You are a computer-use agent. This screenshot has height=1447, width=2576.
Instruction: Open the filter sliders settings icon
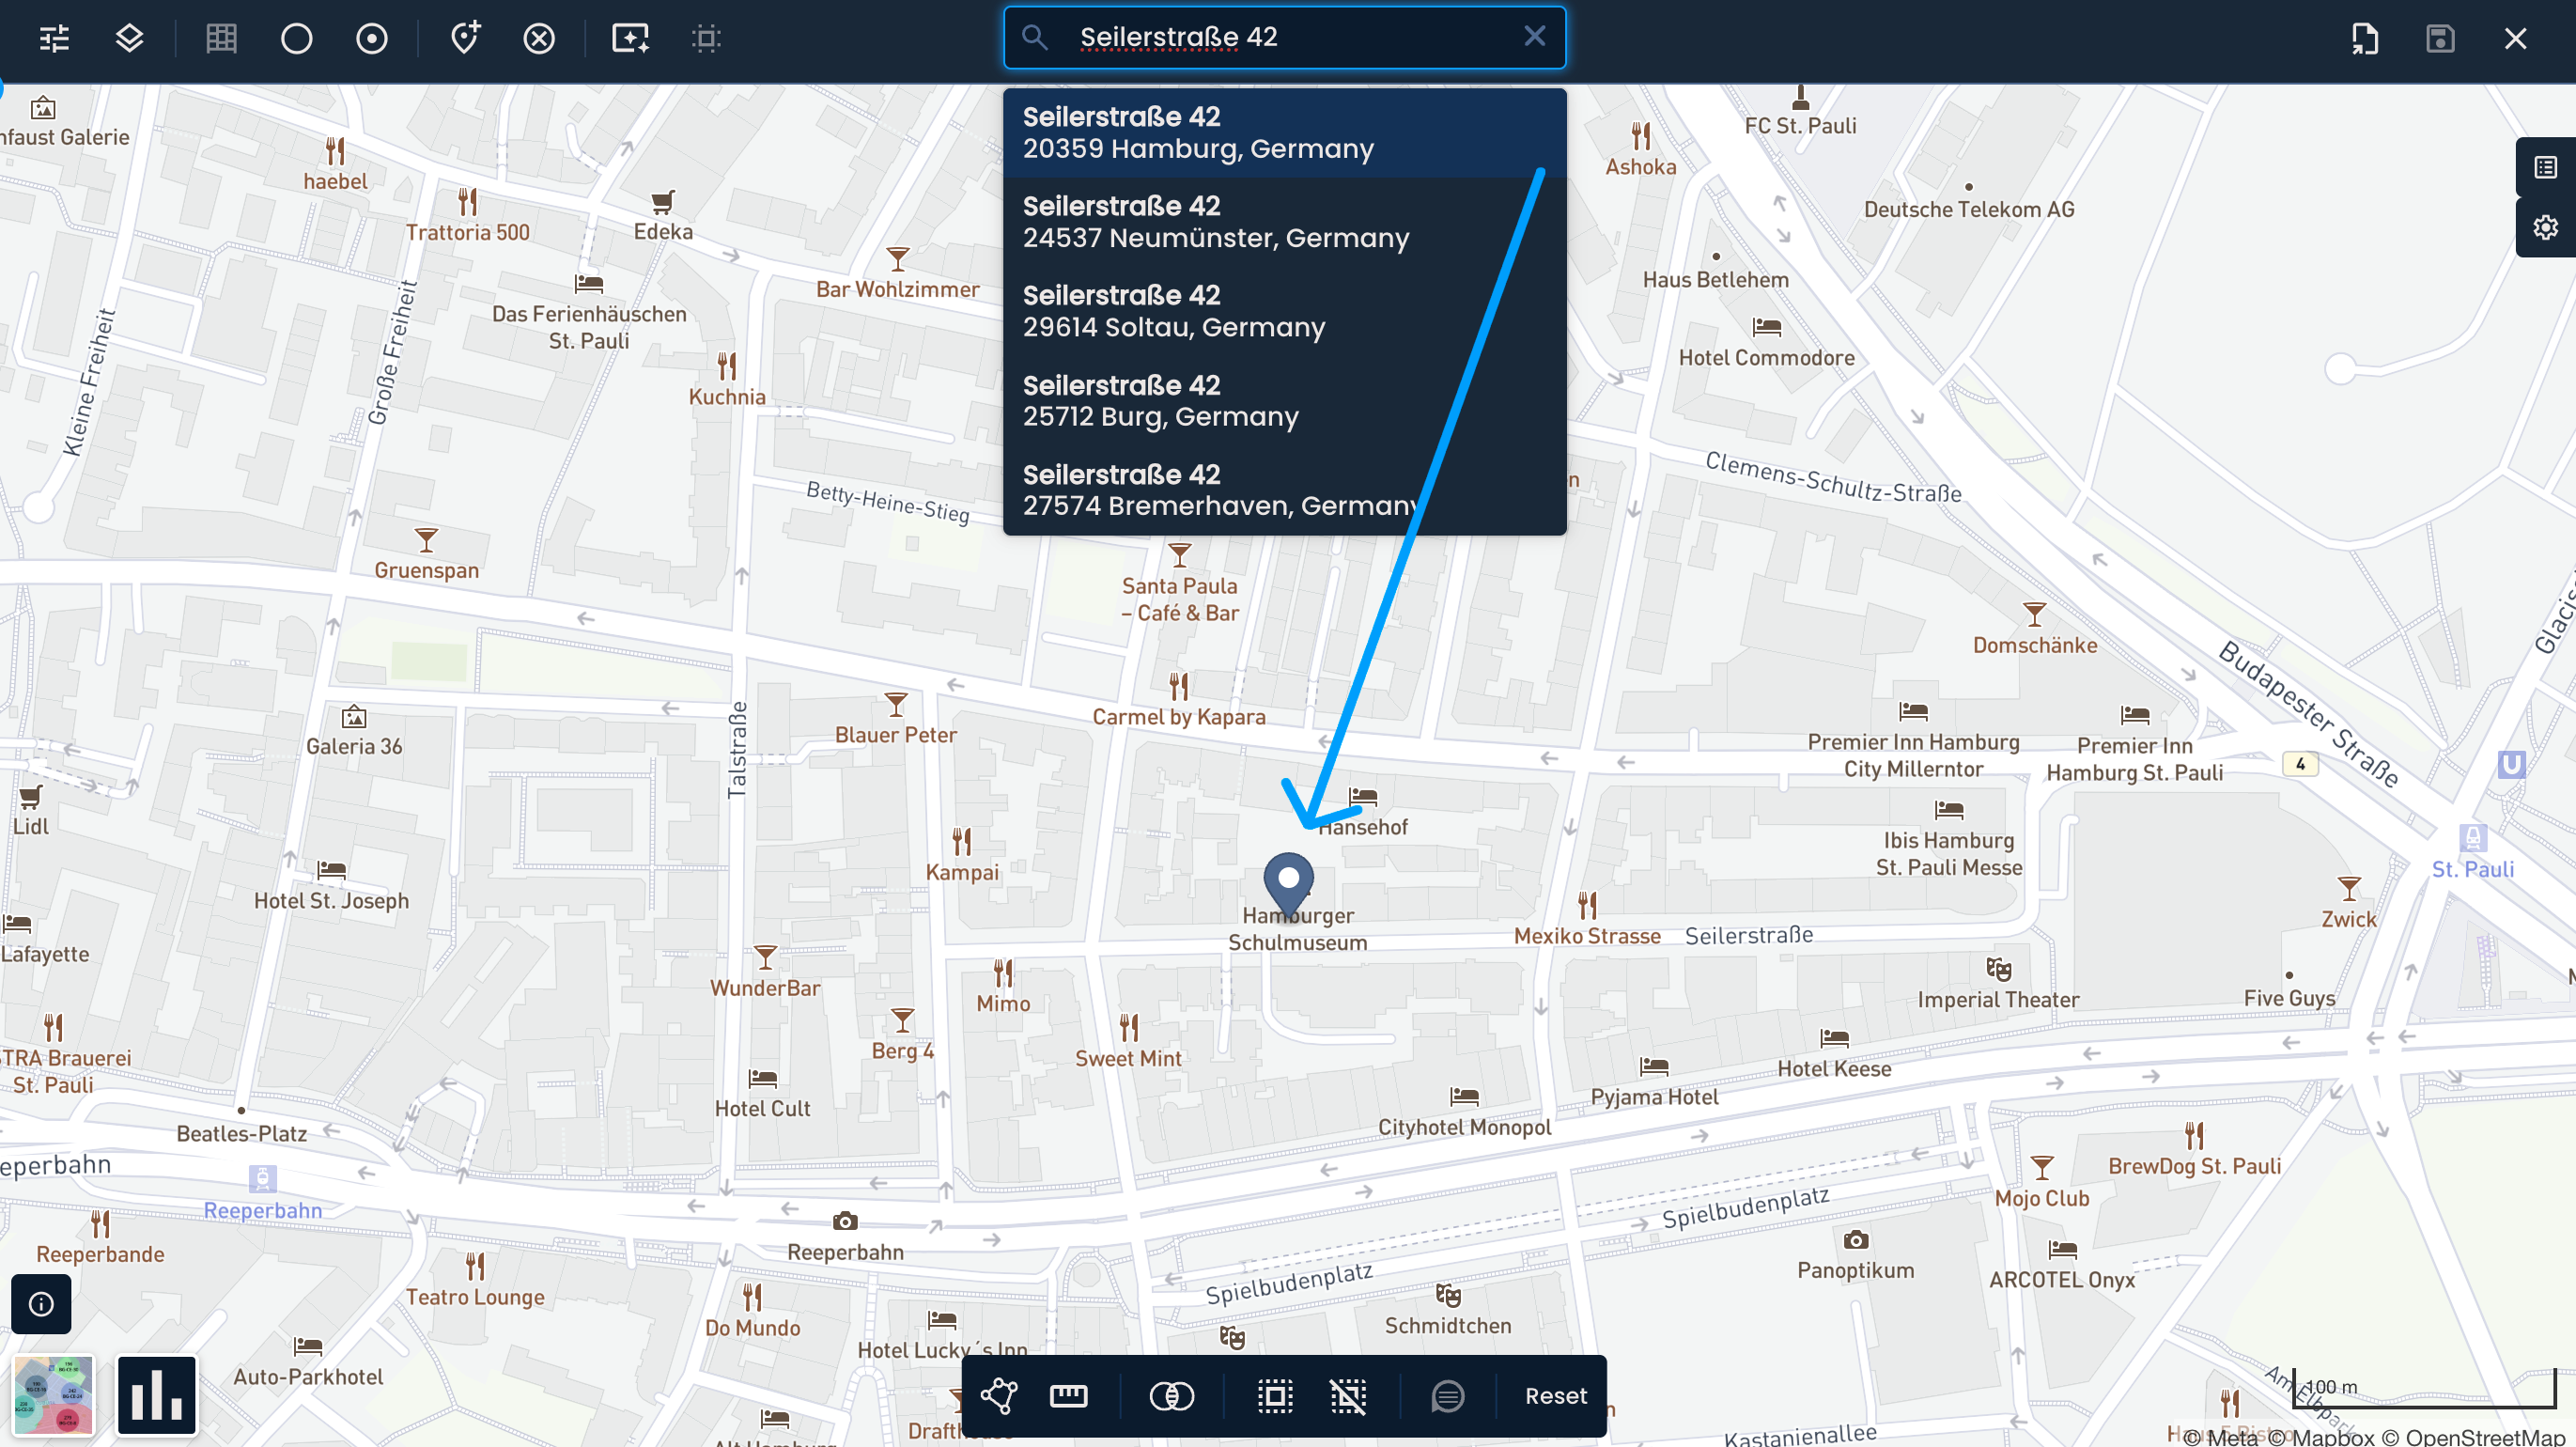(x=54, y=38)
